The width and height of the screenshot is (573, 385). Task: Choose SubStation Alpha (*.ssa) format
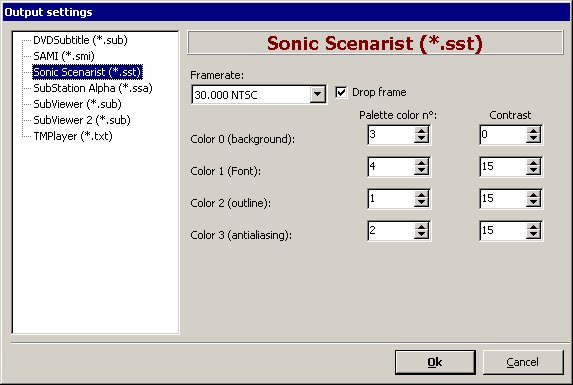pyautogui.click(x=92, y=88)
